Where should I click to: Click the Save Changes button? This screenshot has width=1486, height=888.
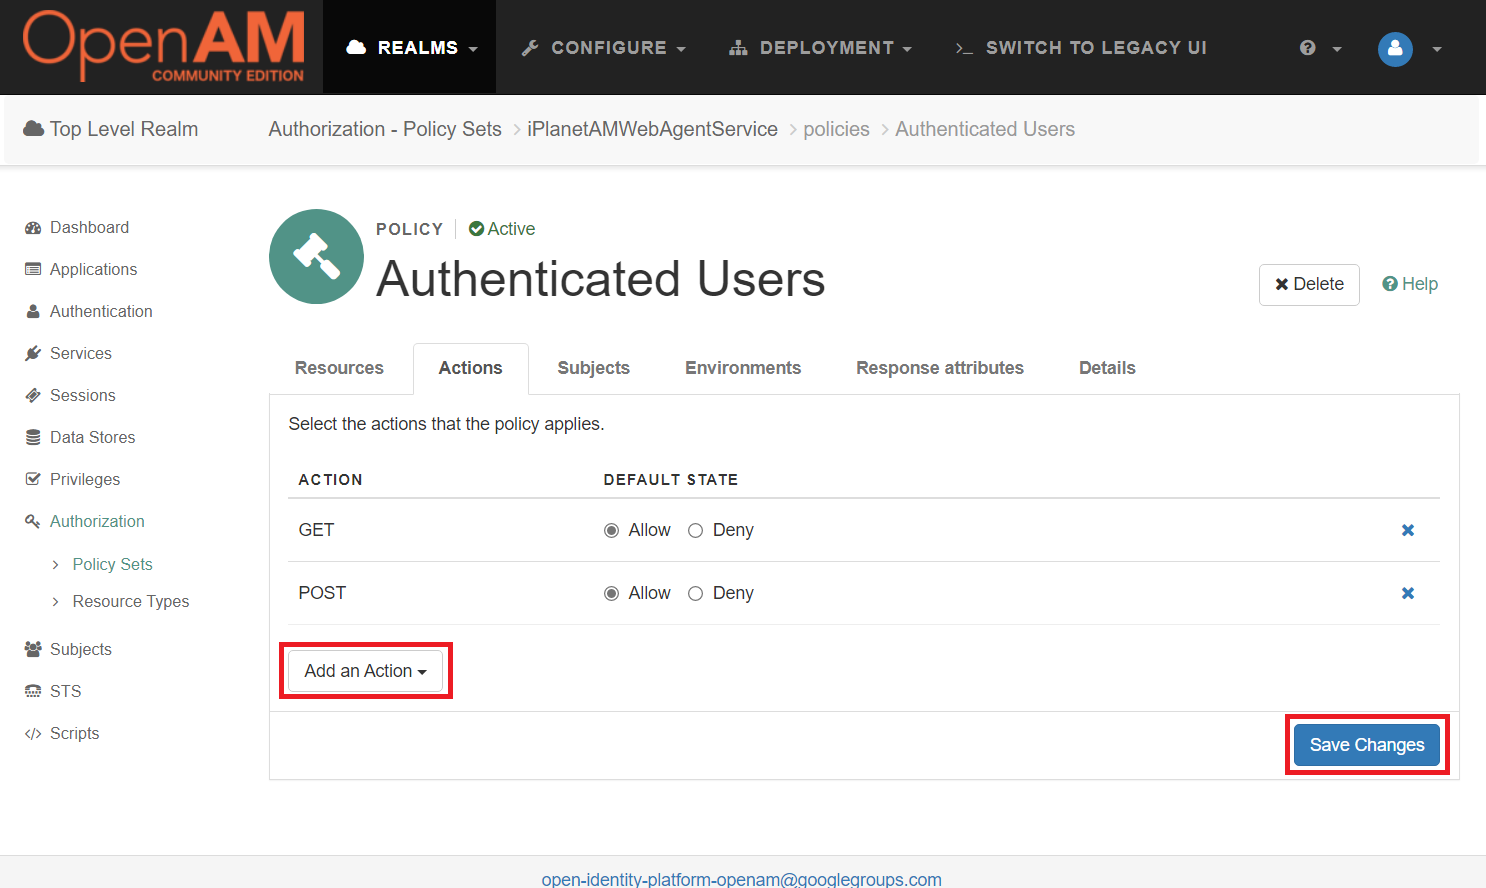point(1367,745)
